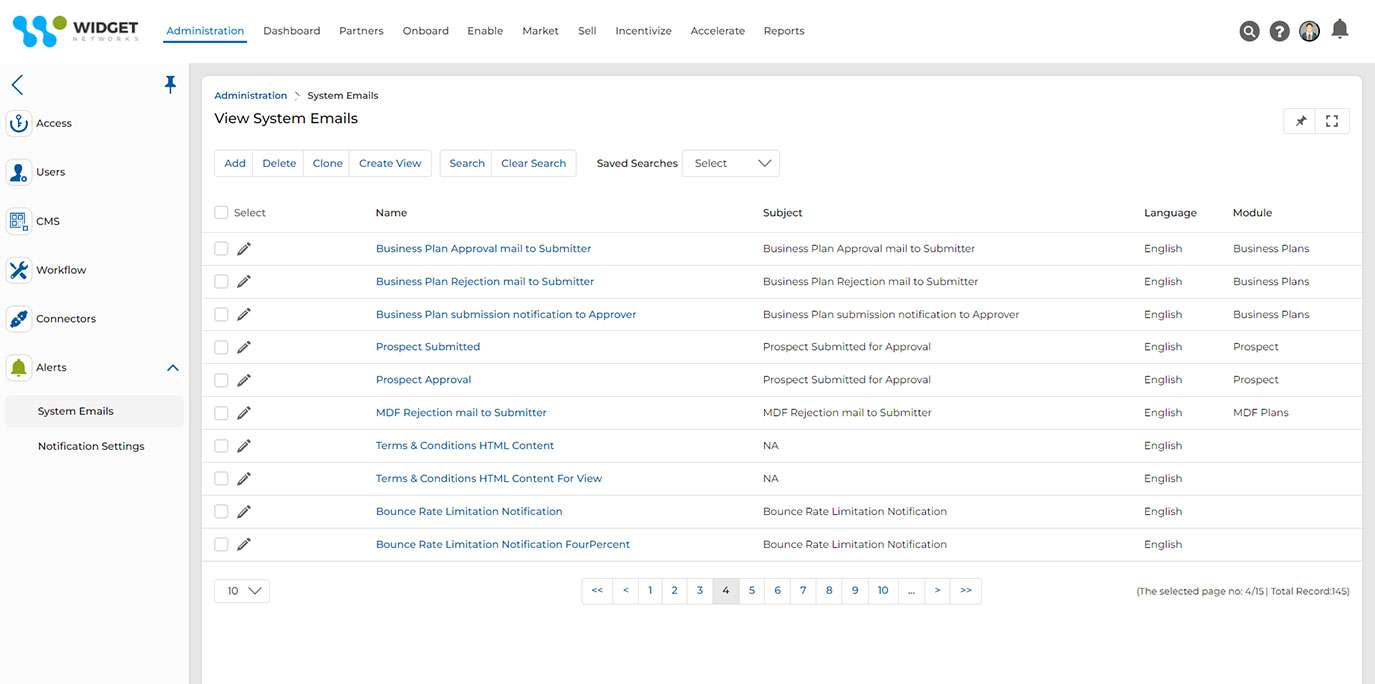Edit the Prospect Submitted email
This screenshot has height=684, width=1375.
click(244, 347)
